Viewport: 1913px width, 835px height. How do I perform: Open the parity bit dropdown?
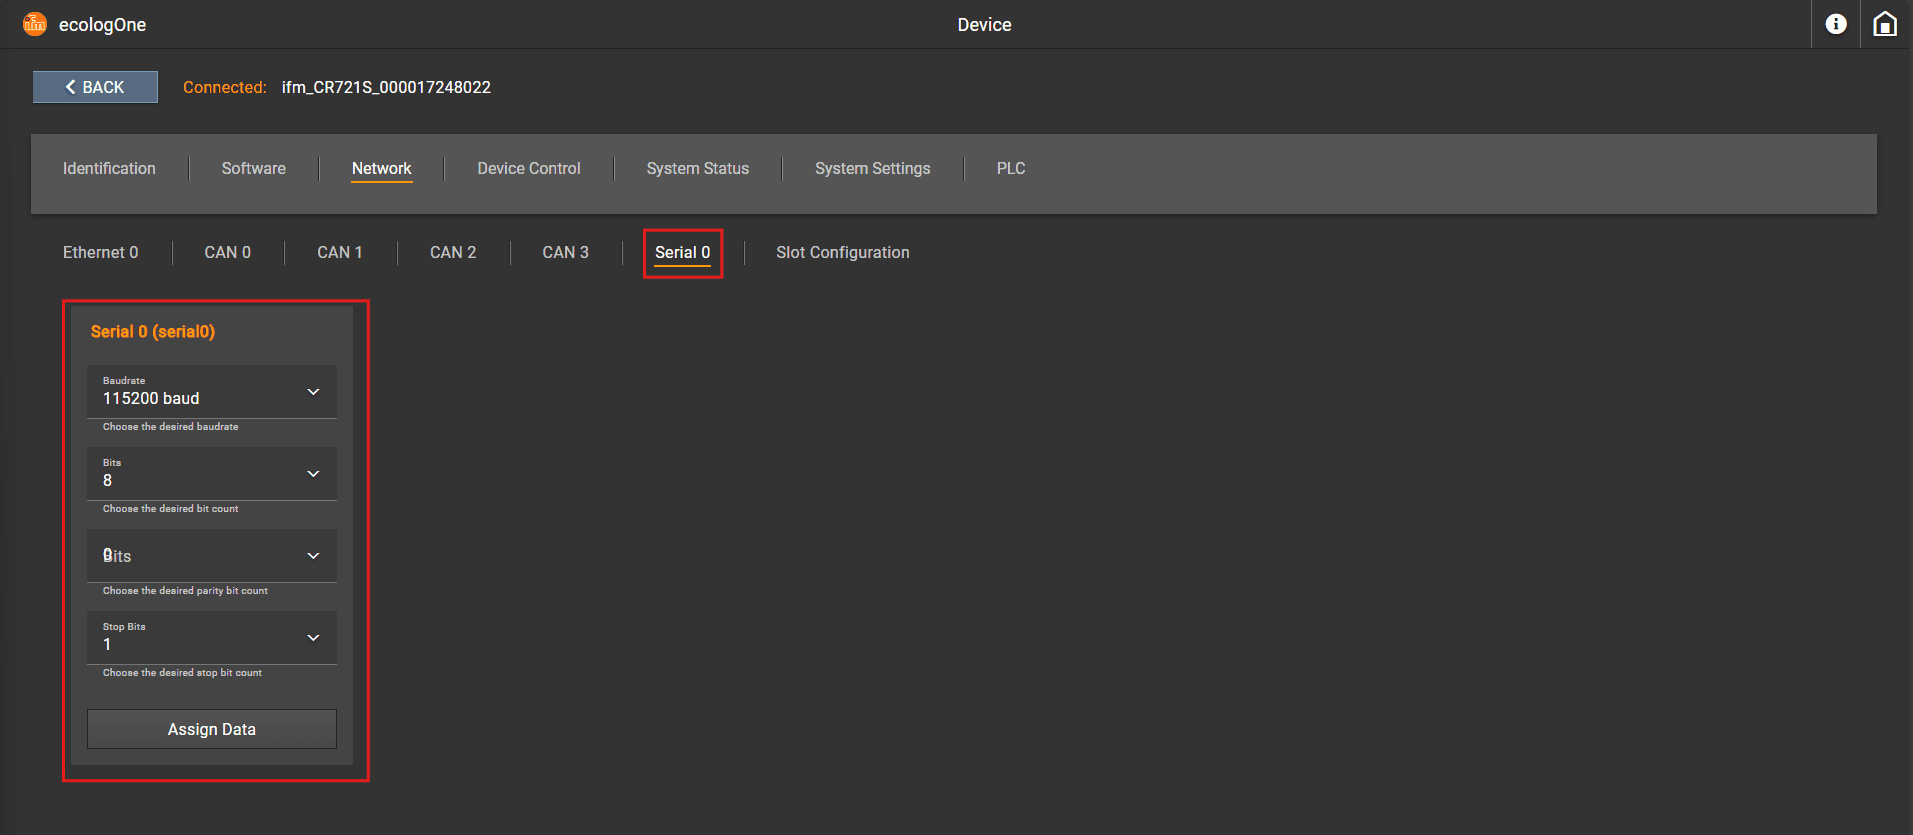212,556
